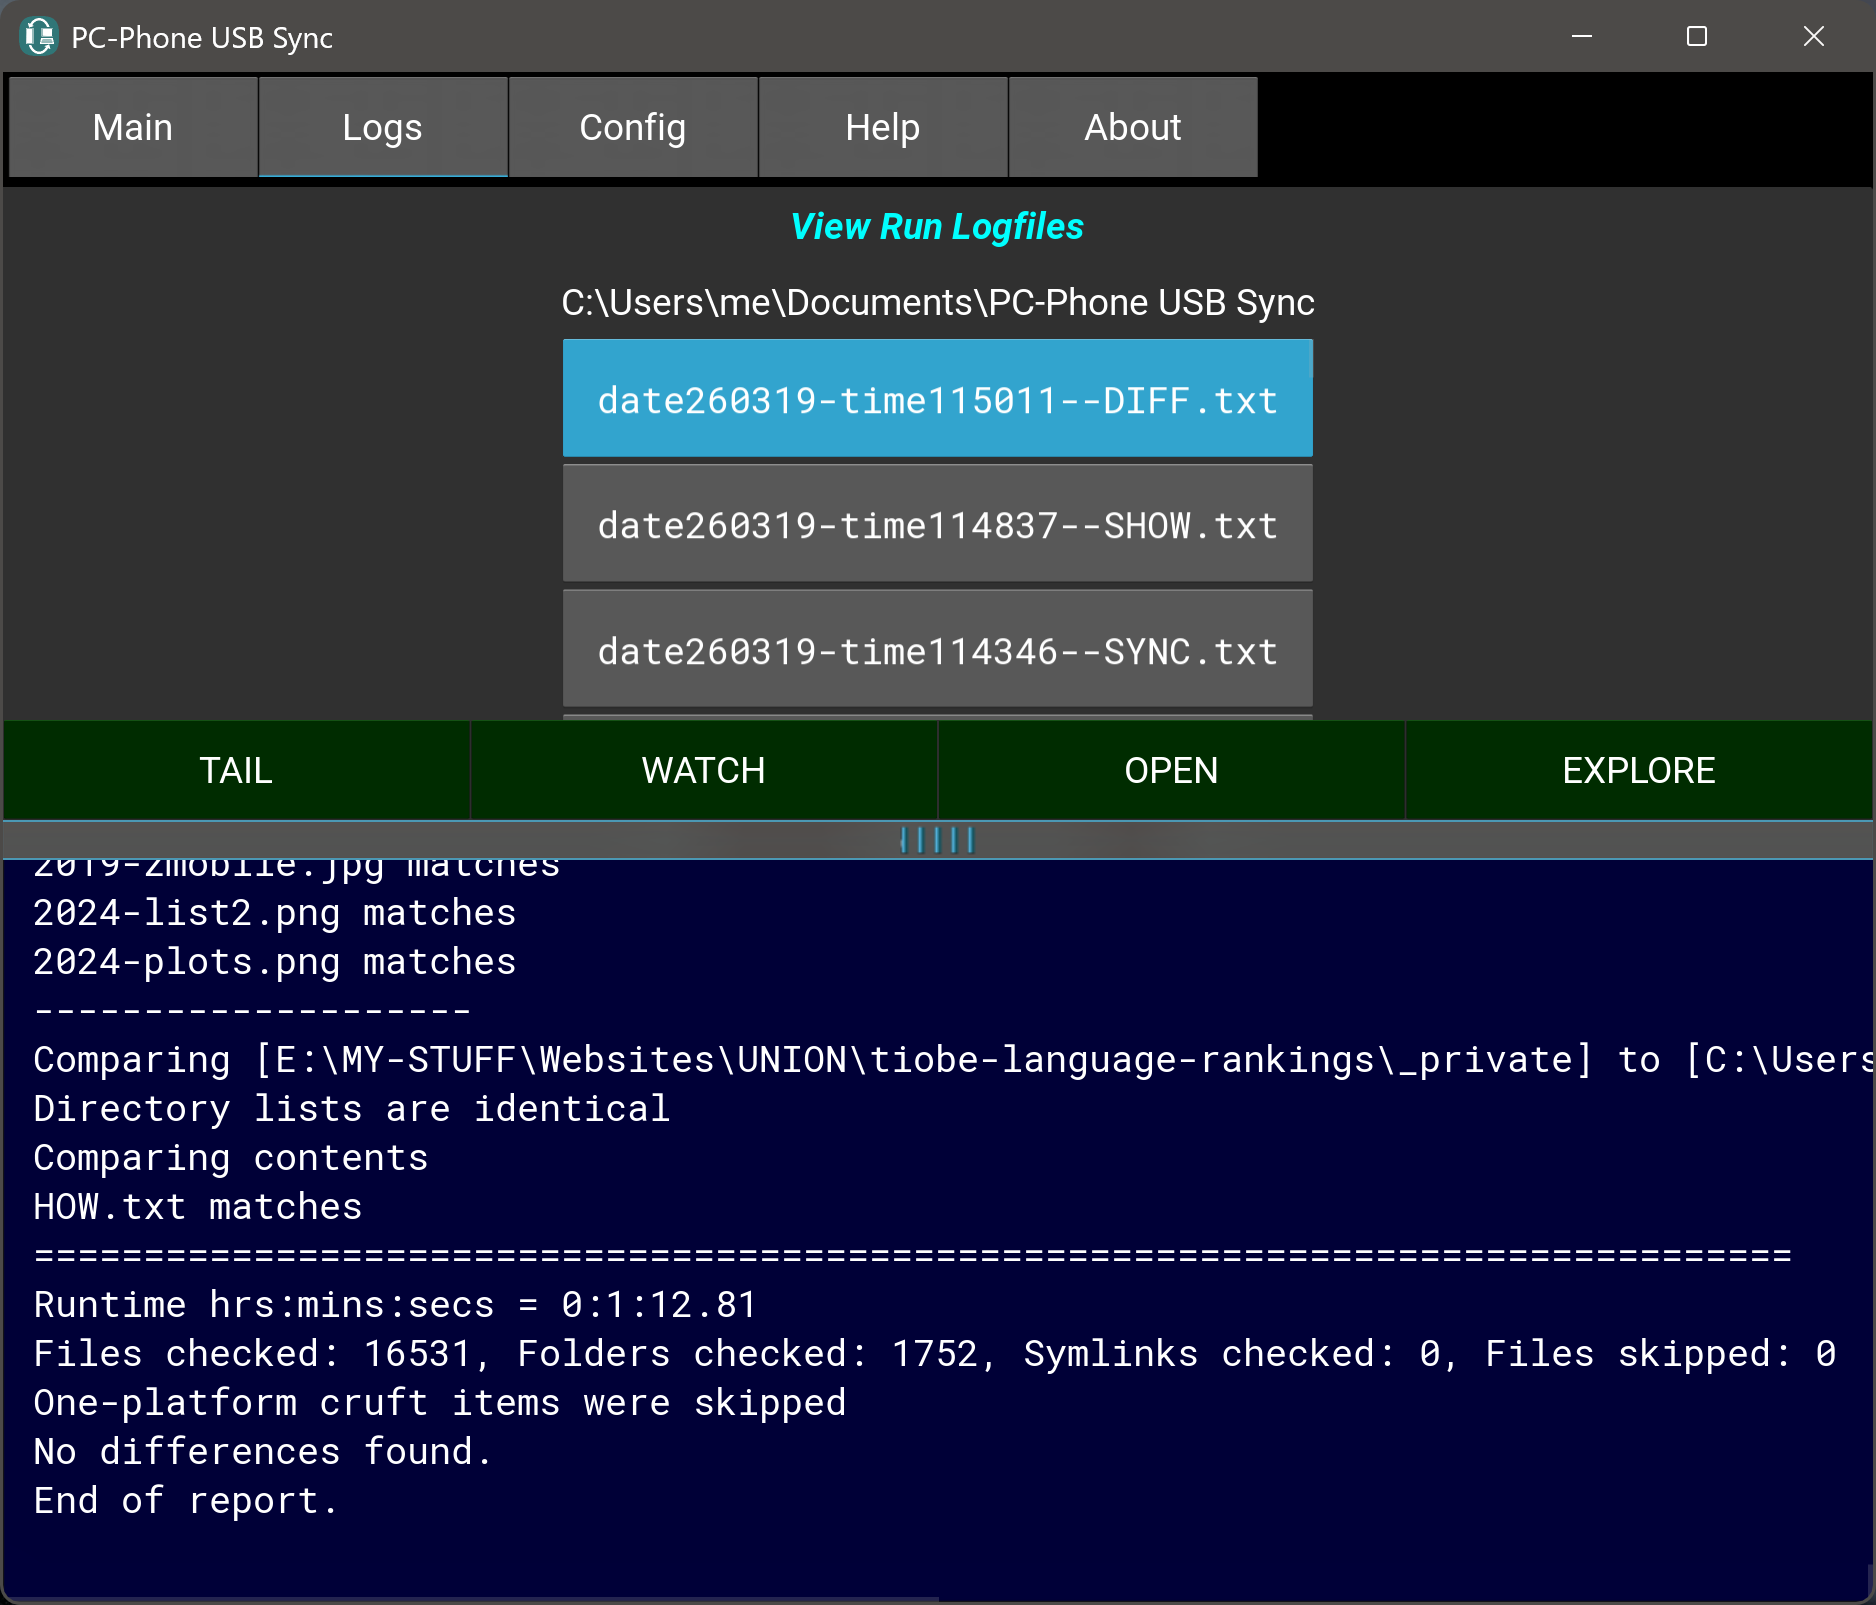Show the About tab

coord(1133,128)
